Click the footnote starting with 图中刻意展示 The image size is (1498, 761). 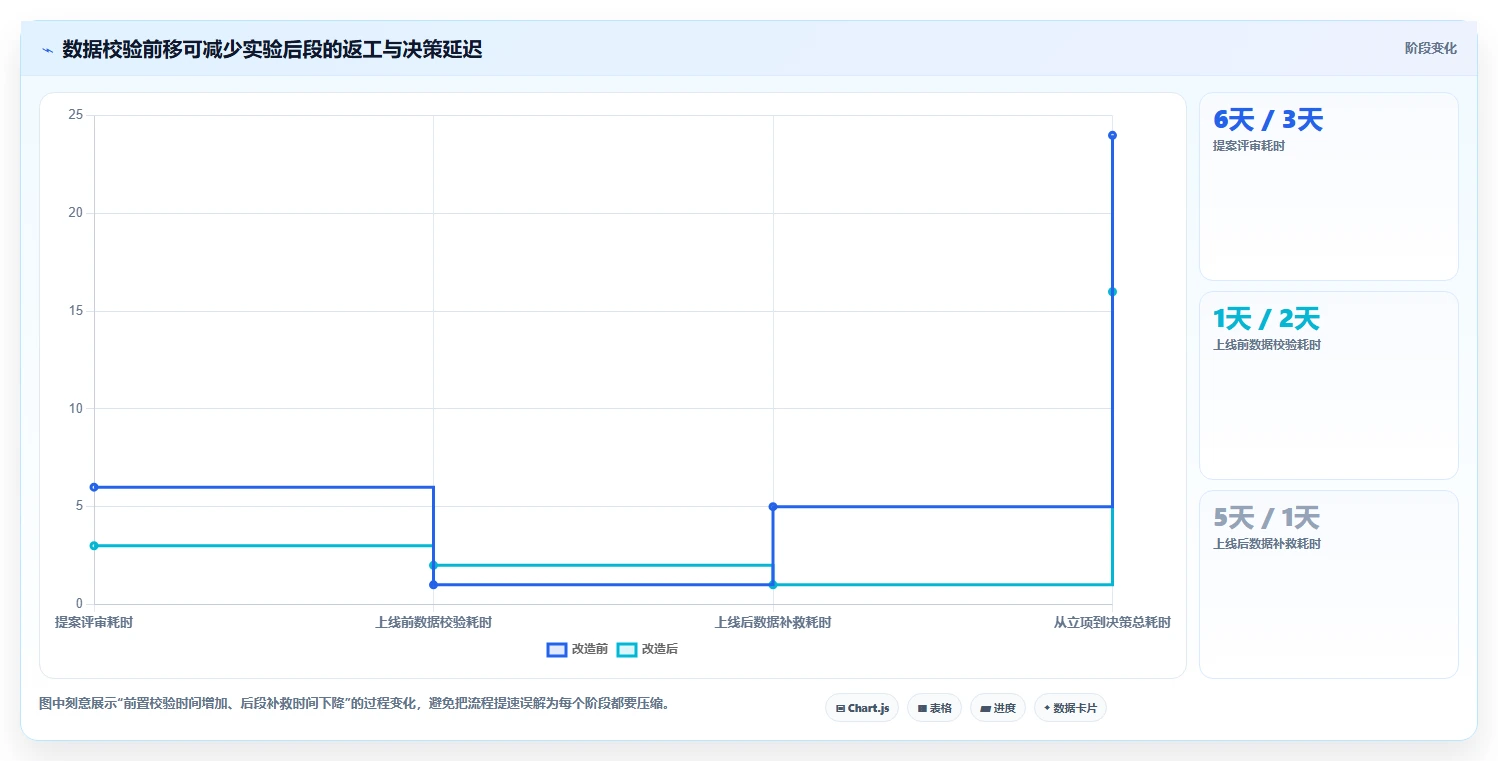354,703
